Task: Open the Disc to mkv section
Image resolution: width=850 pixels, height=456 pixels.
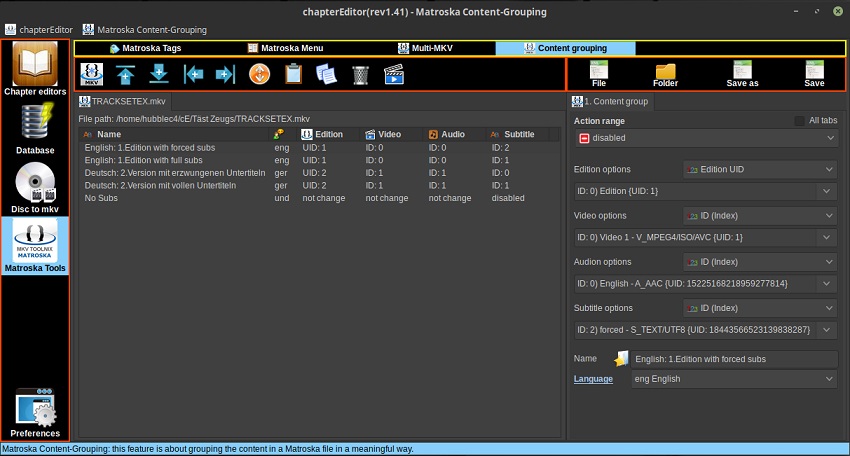Action: pos(35,187)
